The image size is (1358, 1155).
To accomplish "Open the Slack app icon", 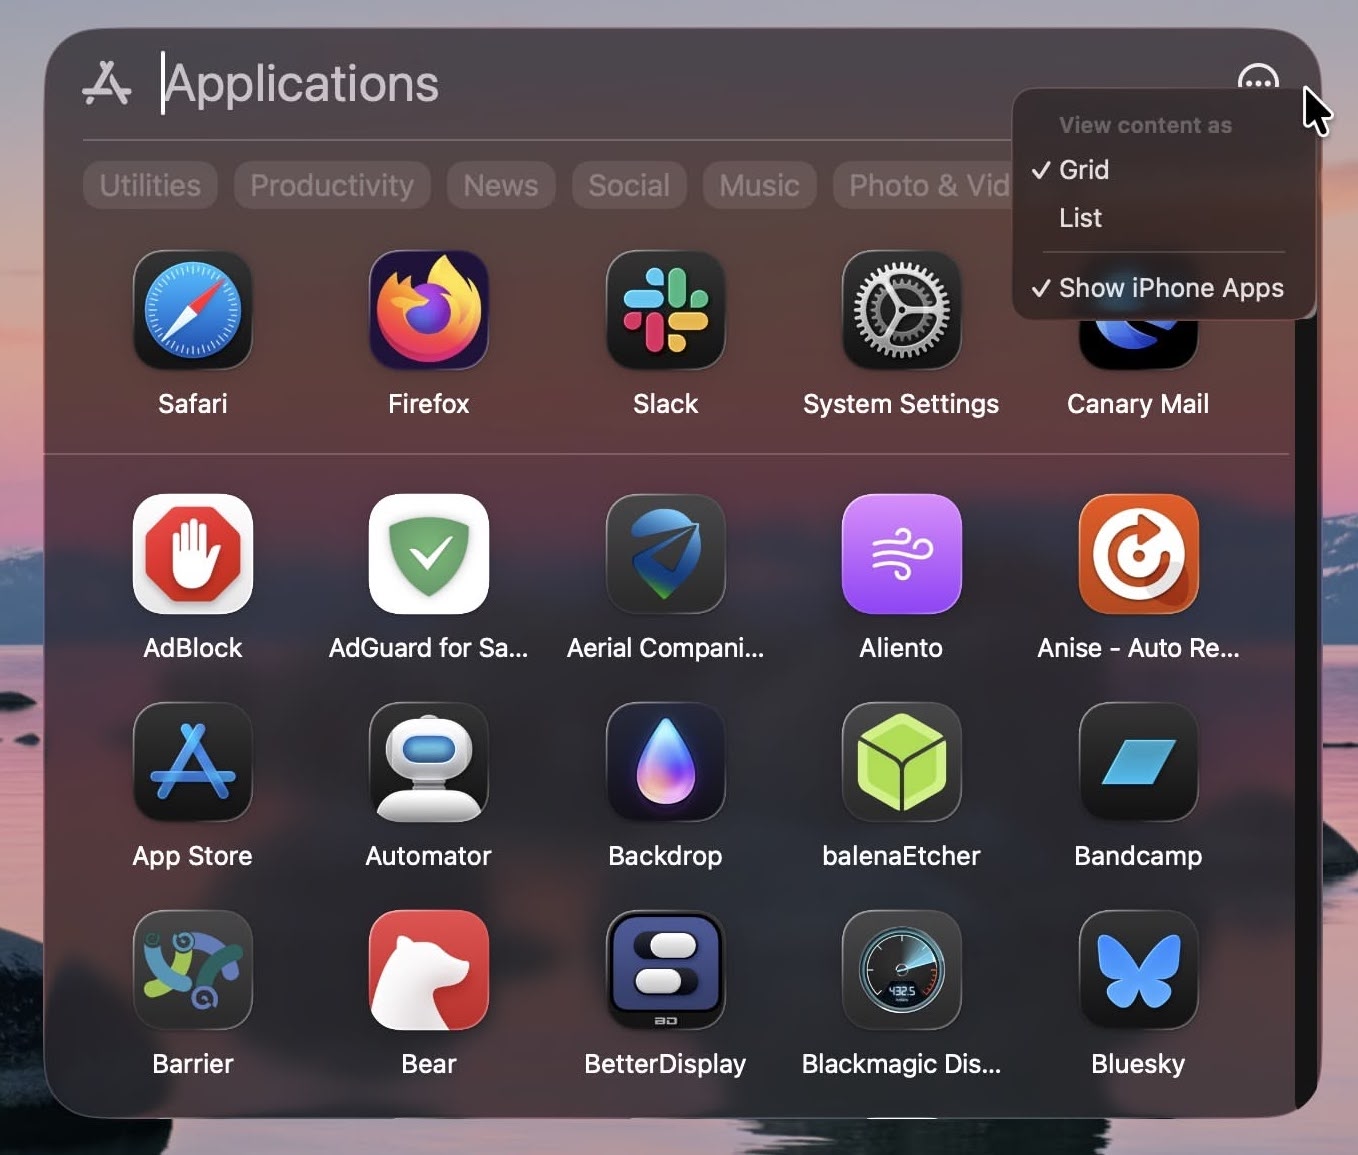I will 665,310.
